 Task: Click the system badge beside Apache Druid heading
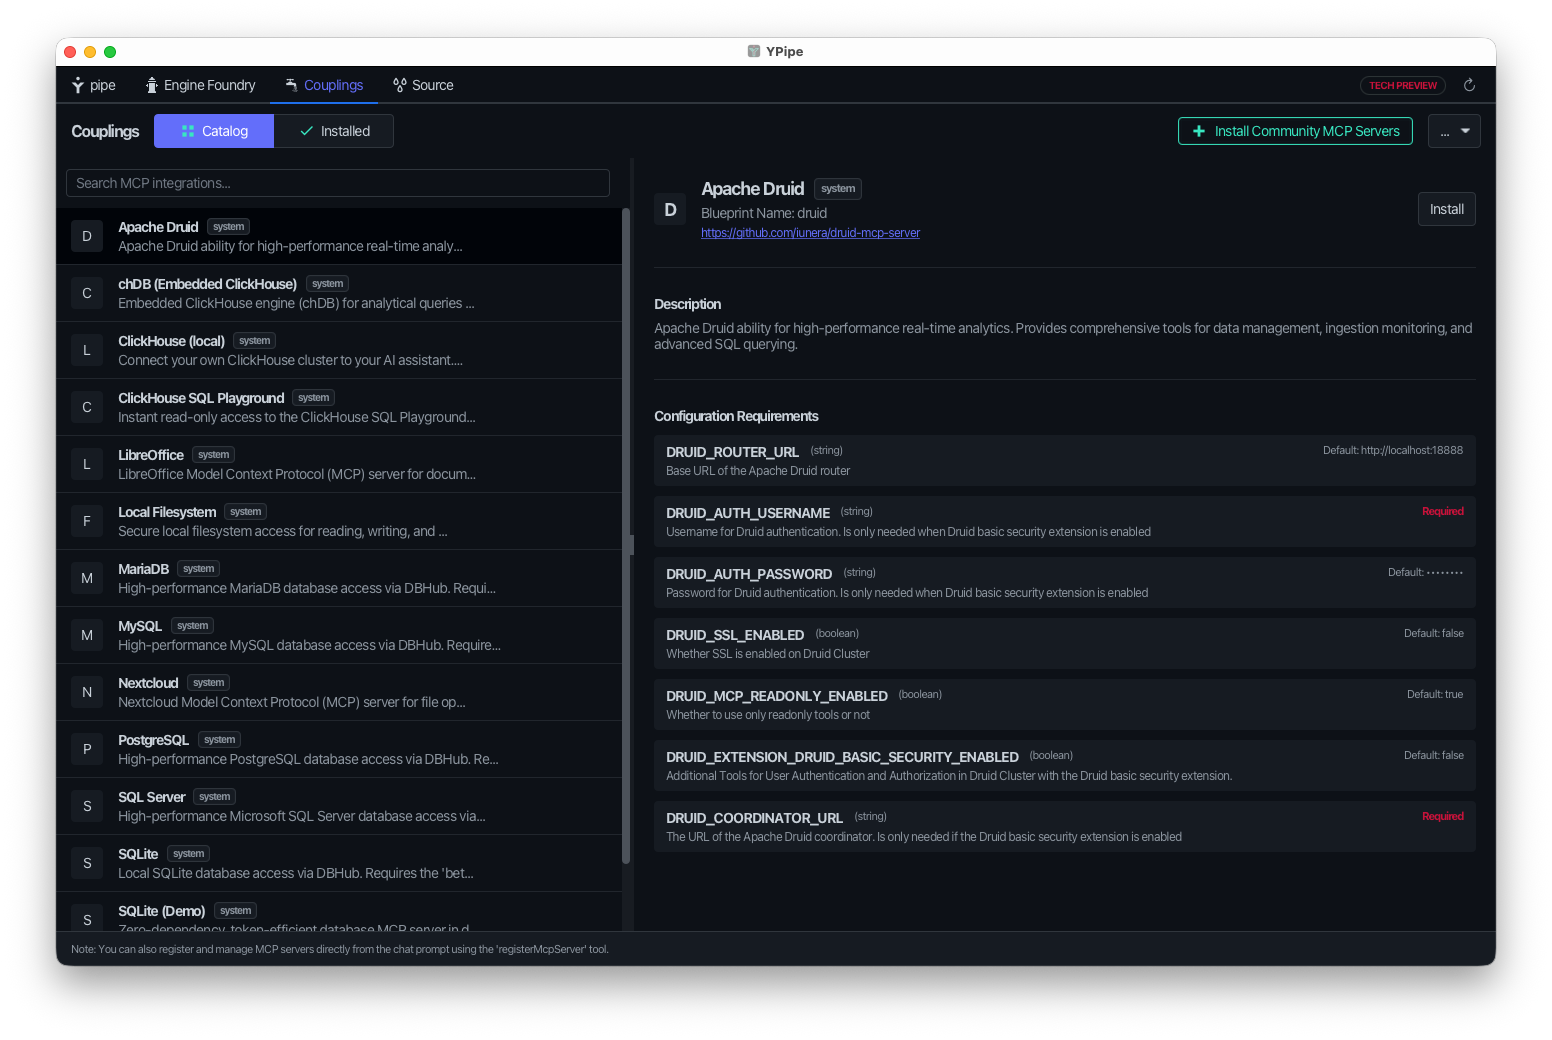pos(838,189)
